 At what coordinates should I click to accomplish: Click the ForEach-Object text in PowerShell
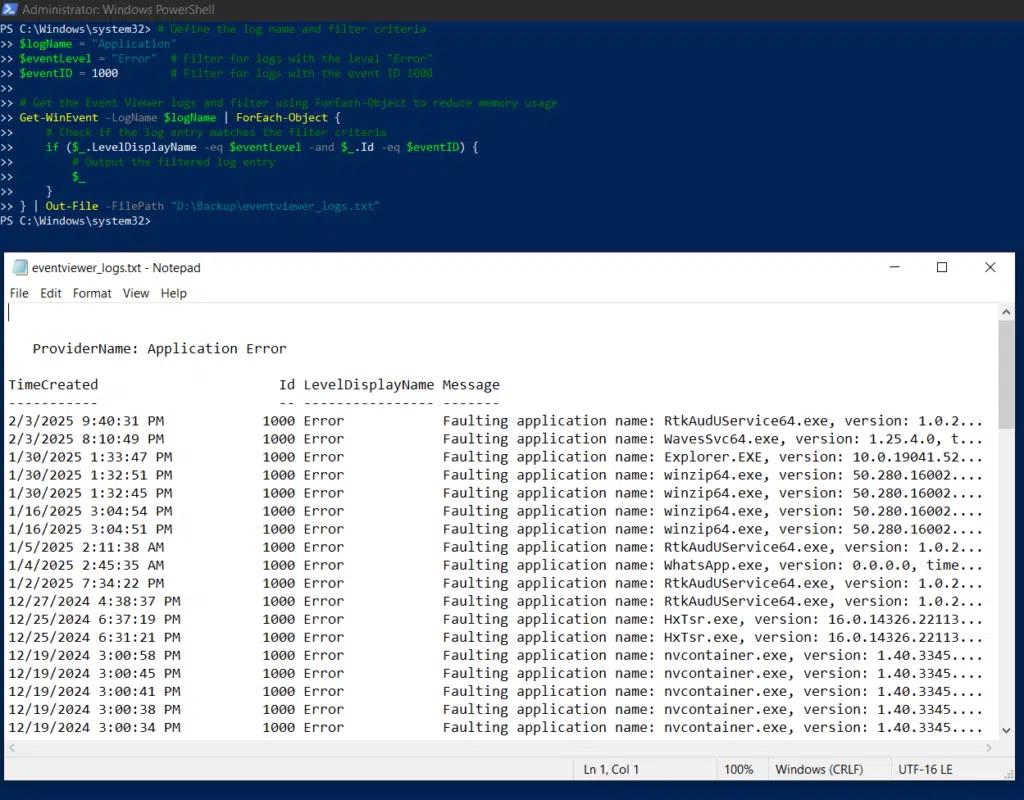(x=281, y=118)
